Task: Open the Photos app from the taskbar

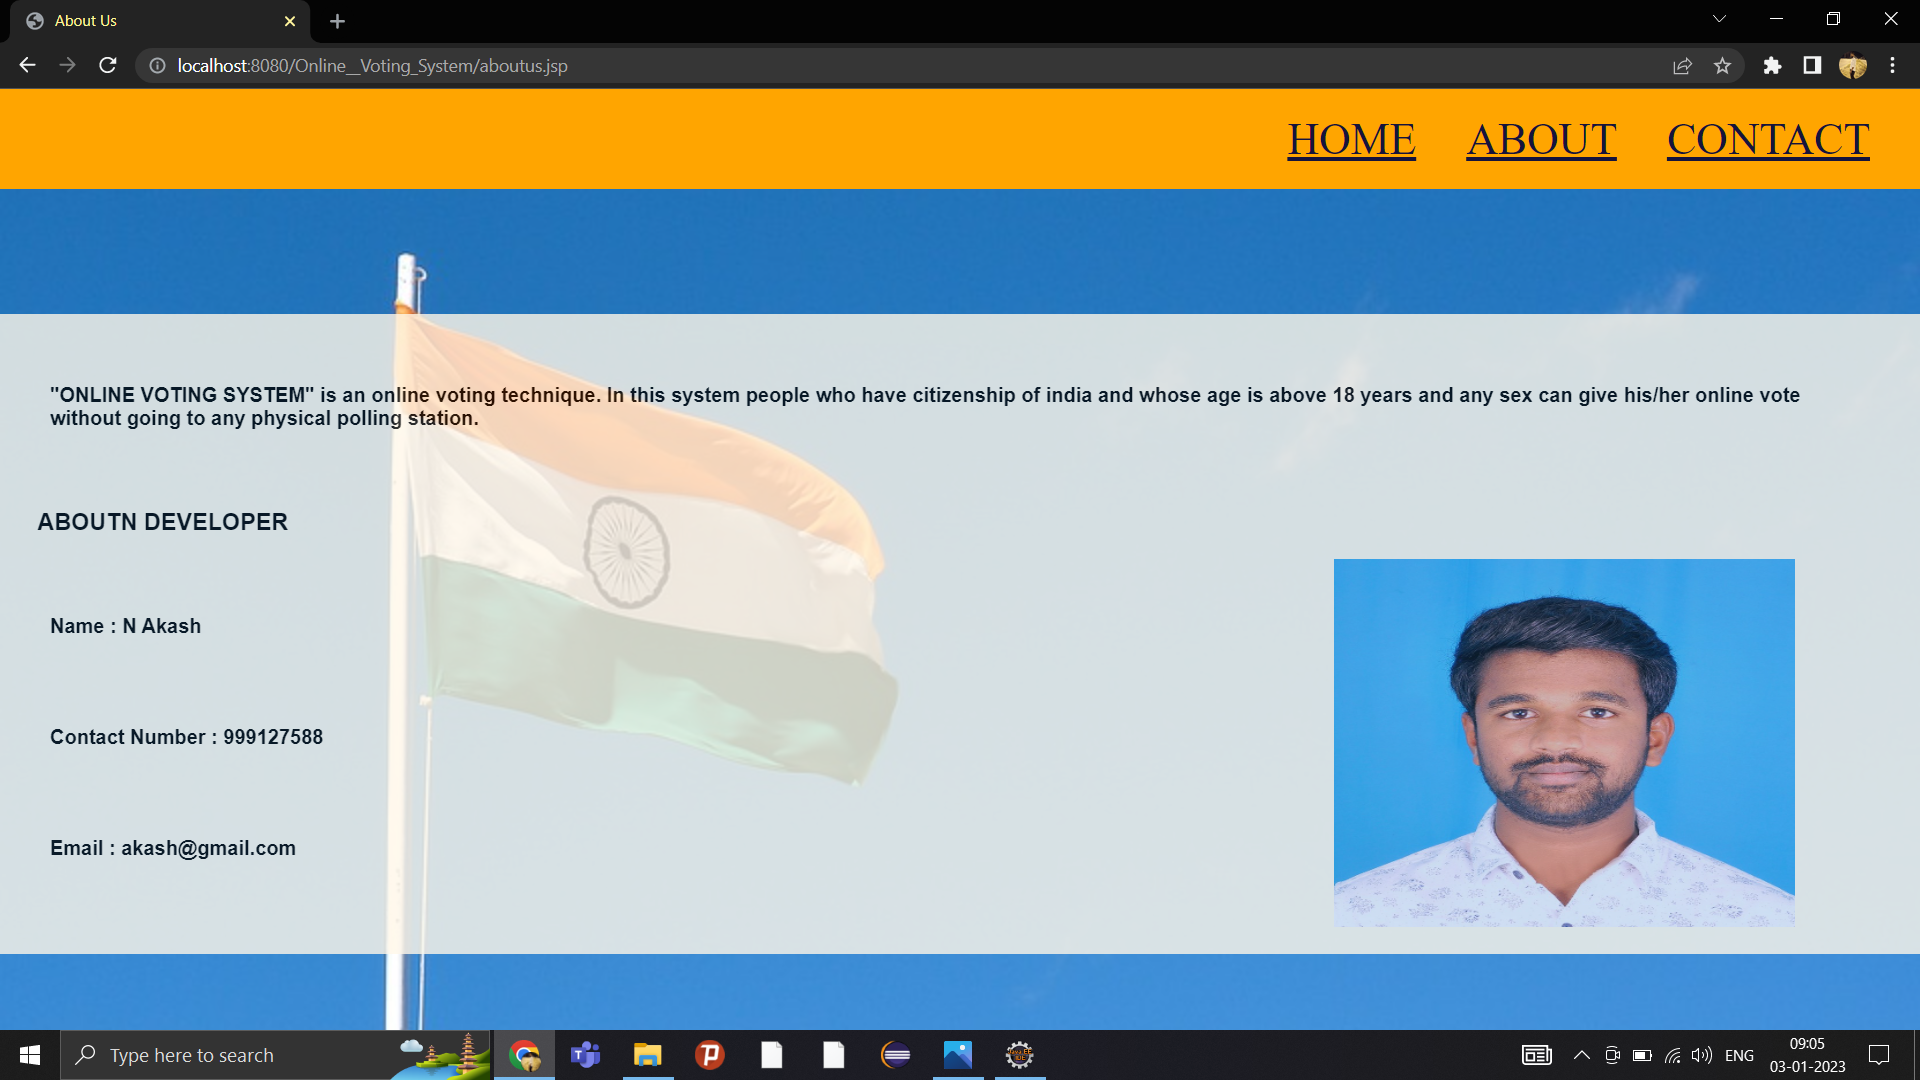Action: pyautogui.click(x=957, y=1054)
